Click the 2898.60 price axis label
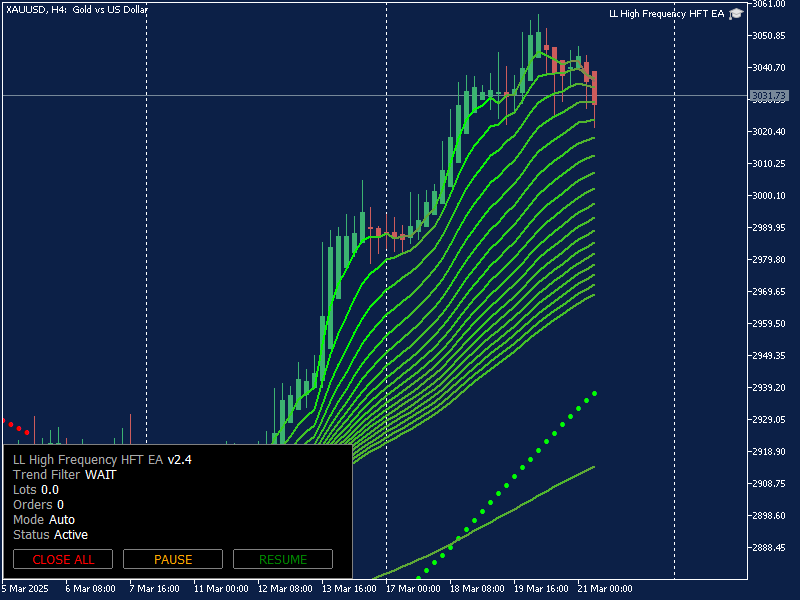The image size is (800, 600). click(769, 515)
